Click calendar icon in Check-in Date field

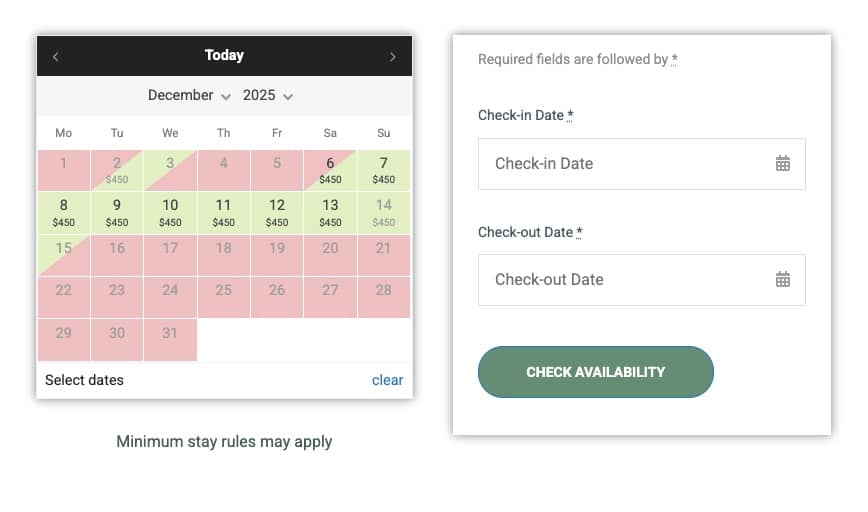[783, 164]
